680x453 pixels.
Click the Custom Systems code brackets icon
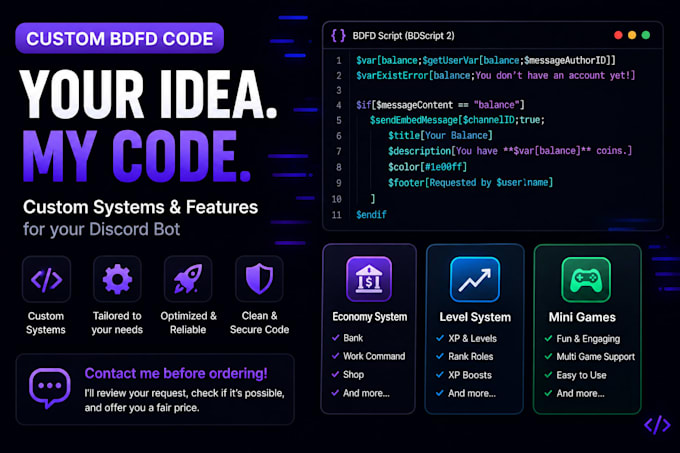click(x=46, y=280)
